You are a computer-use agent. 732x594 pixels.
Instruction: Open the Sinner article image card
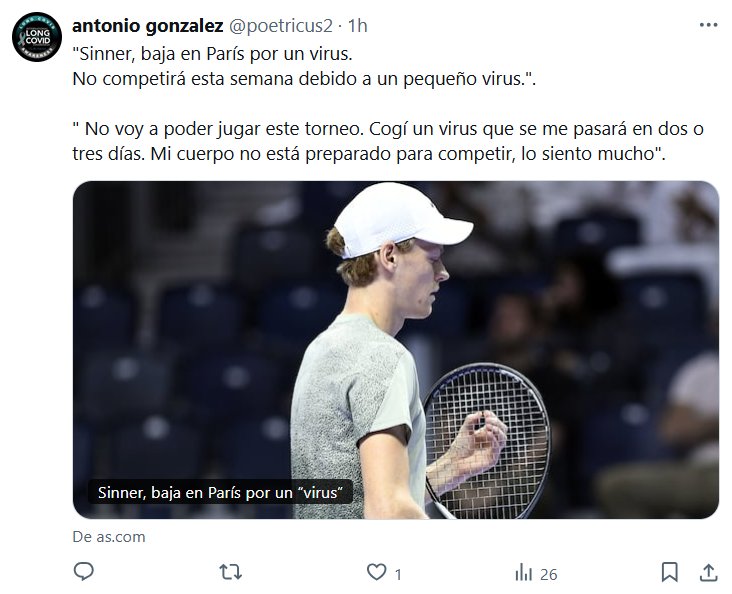[x=395, y=350]
